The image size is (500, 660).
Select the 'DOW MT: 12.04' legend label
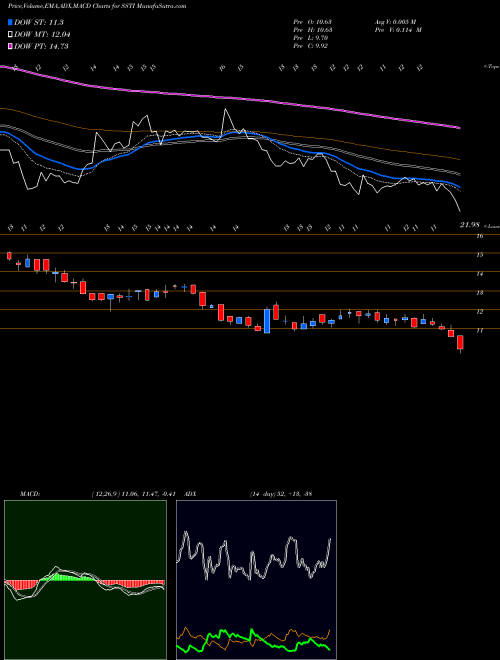pos(42,35)
